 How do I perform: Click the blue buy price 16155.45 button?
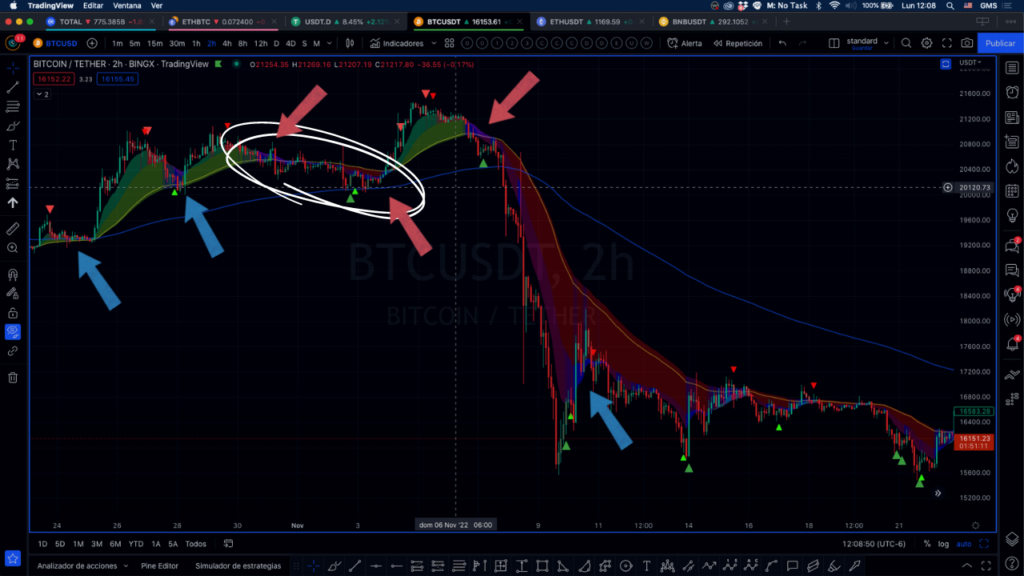[118, 79]
